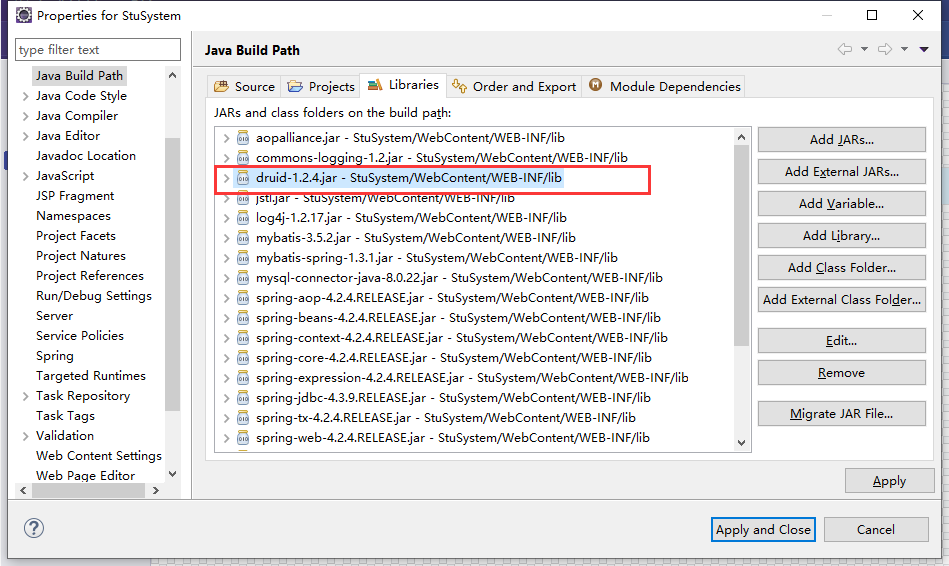Click the jar icon beside spring-web-4.2.4.RELEASE.jar
949x566 pixels.
(x=243, y=438)
